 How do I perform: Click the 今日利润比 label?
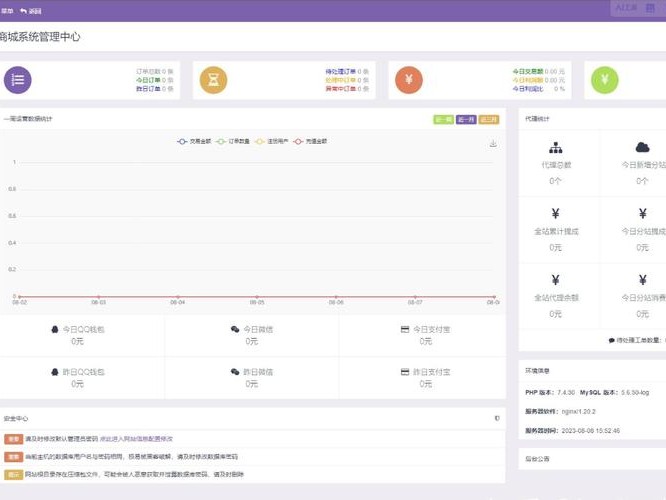(x=528, y=89)
